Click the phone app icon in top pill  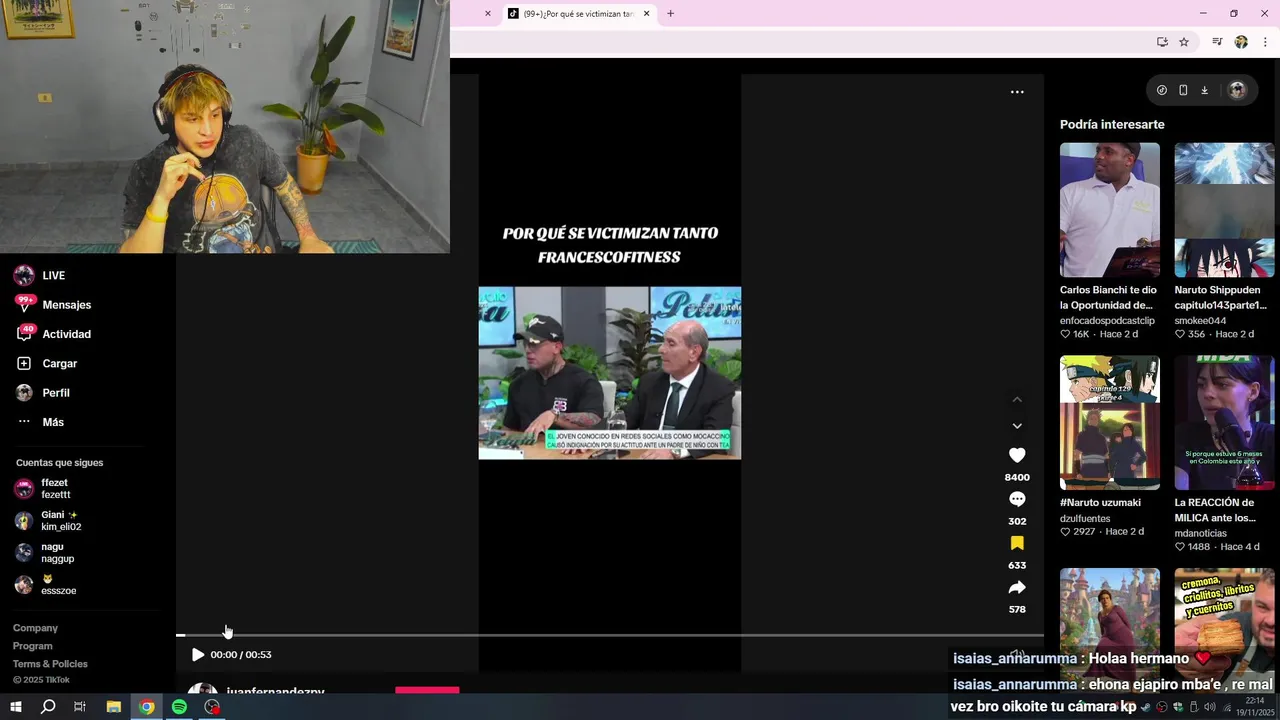(x=1183, y=90)
